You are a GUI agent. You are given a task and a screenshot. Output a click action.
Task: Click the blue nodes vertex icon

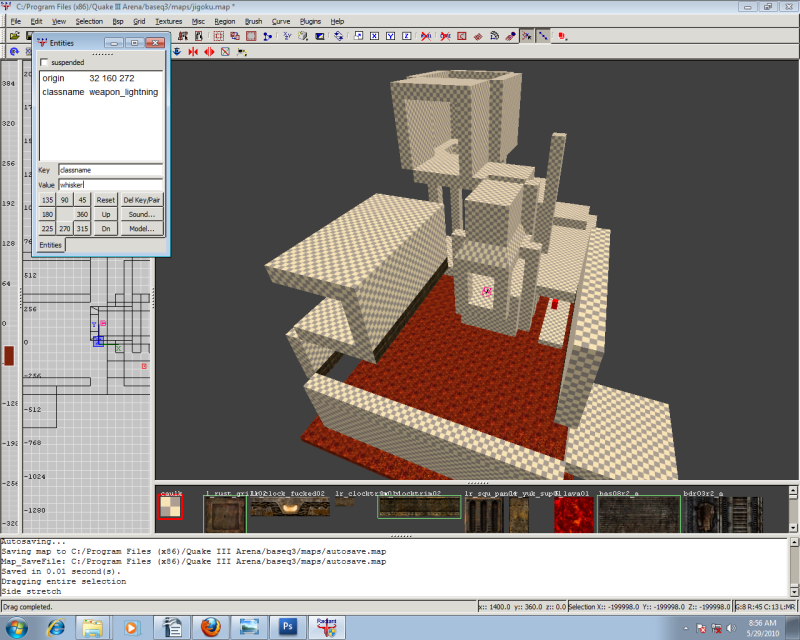pyautogui.click(x=267, y=36)
